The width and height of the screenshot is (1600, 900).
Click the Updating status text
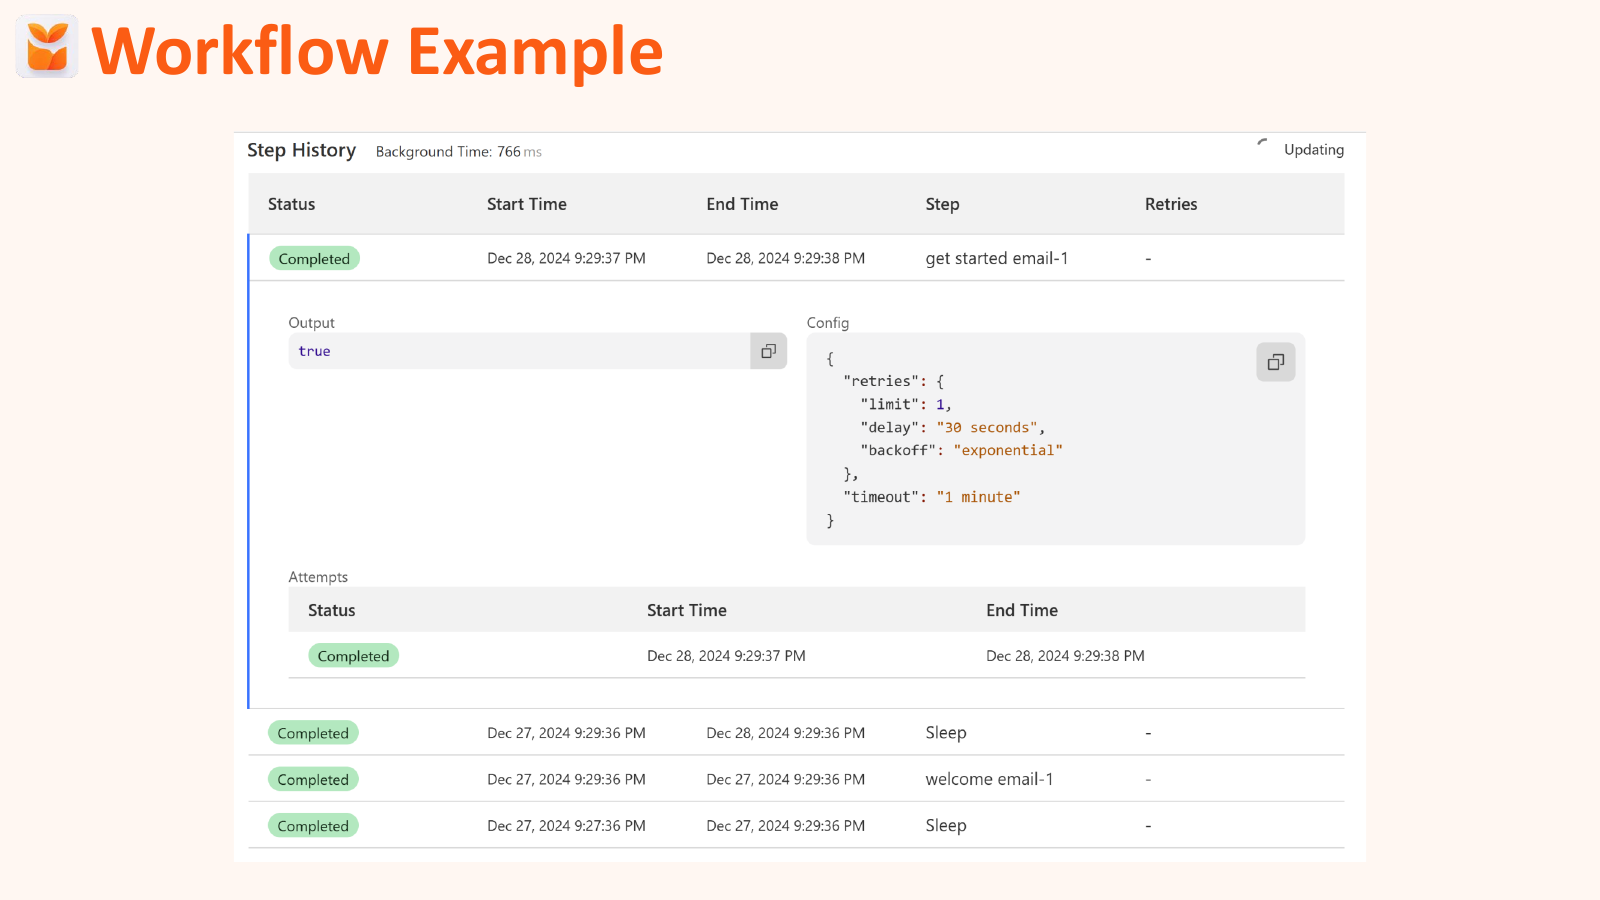[x=1314, y=150]
